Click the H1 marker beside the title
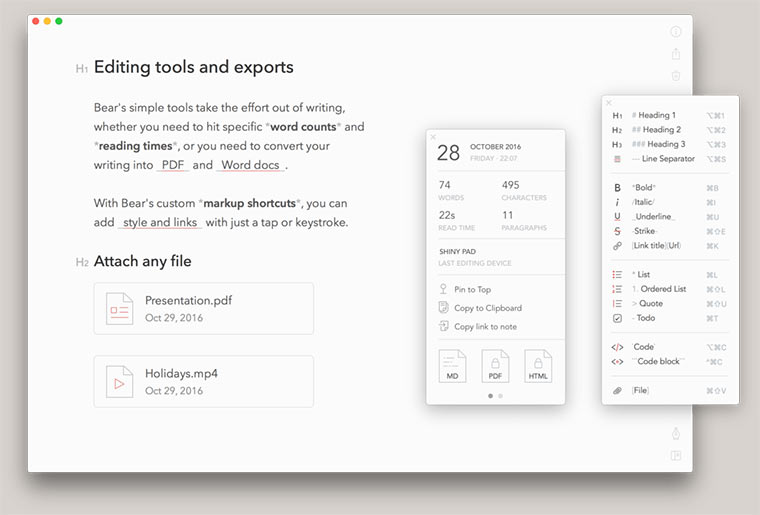The image size is (760, 515). tap(81, 69)
